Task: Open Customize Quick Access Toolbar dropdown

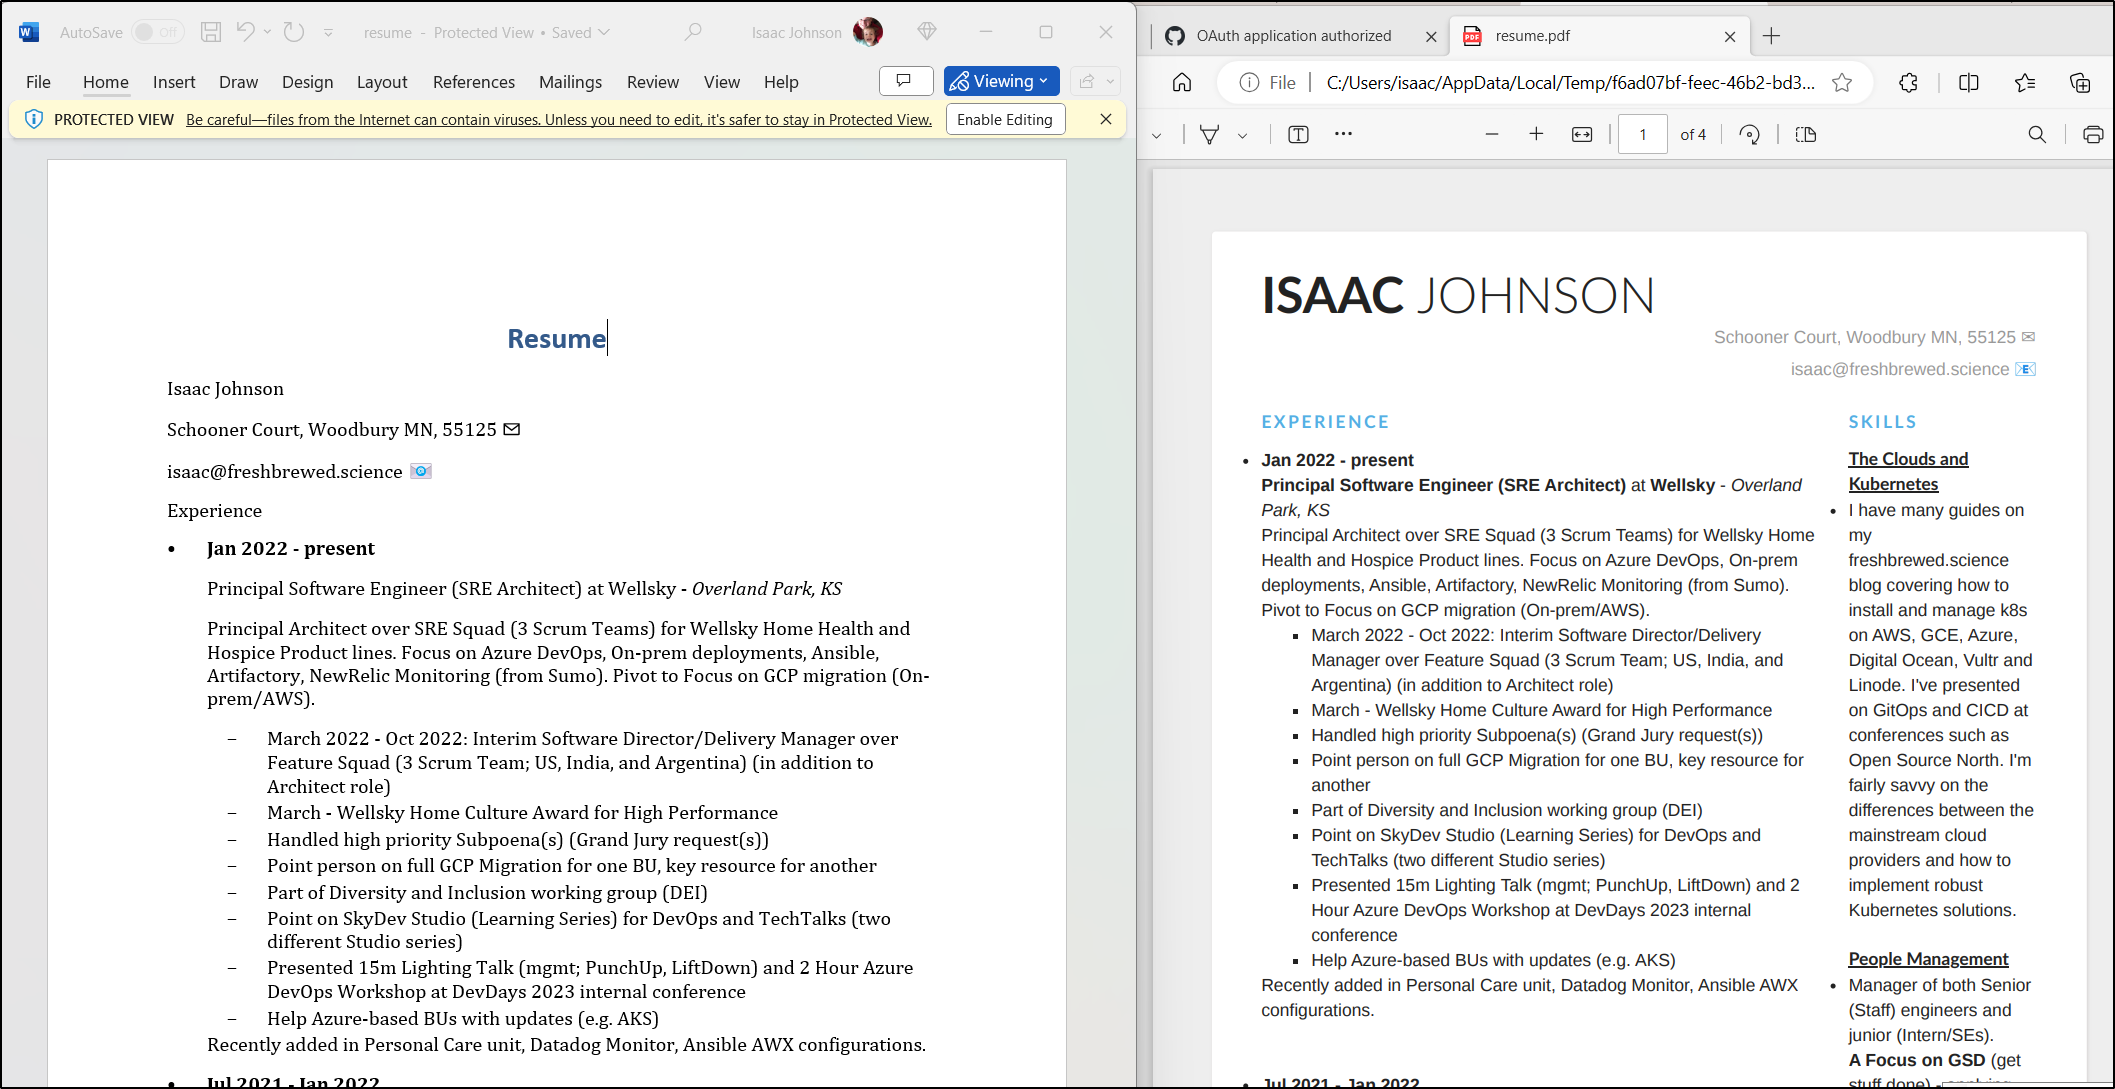Action: tap(328, 33)
